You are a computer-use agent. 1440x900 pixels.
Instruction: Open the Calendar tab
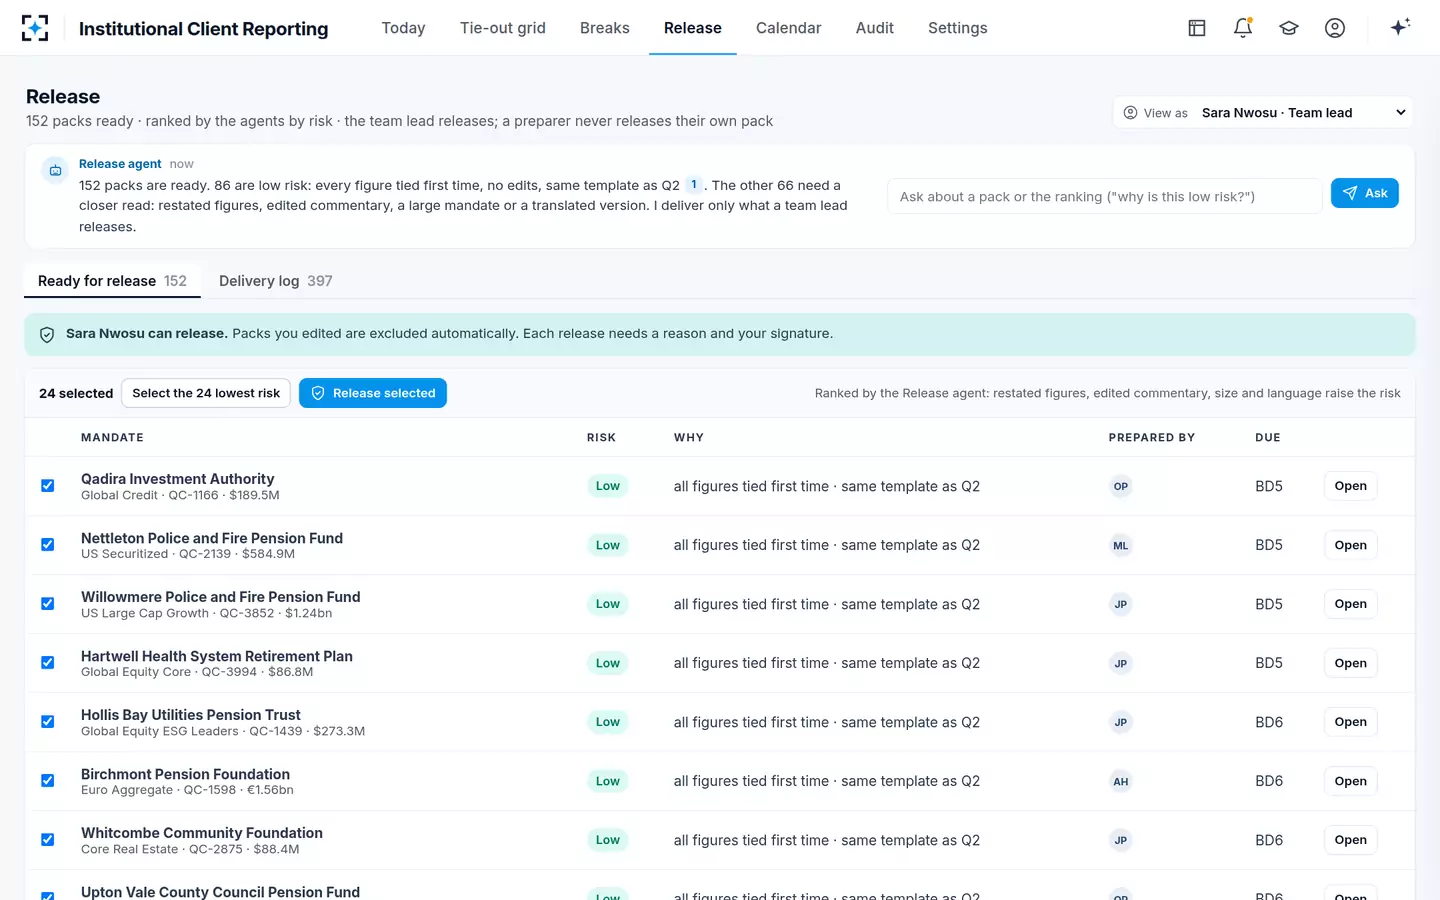pyautogui.click(x=789, y=28)
